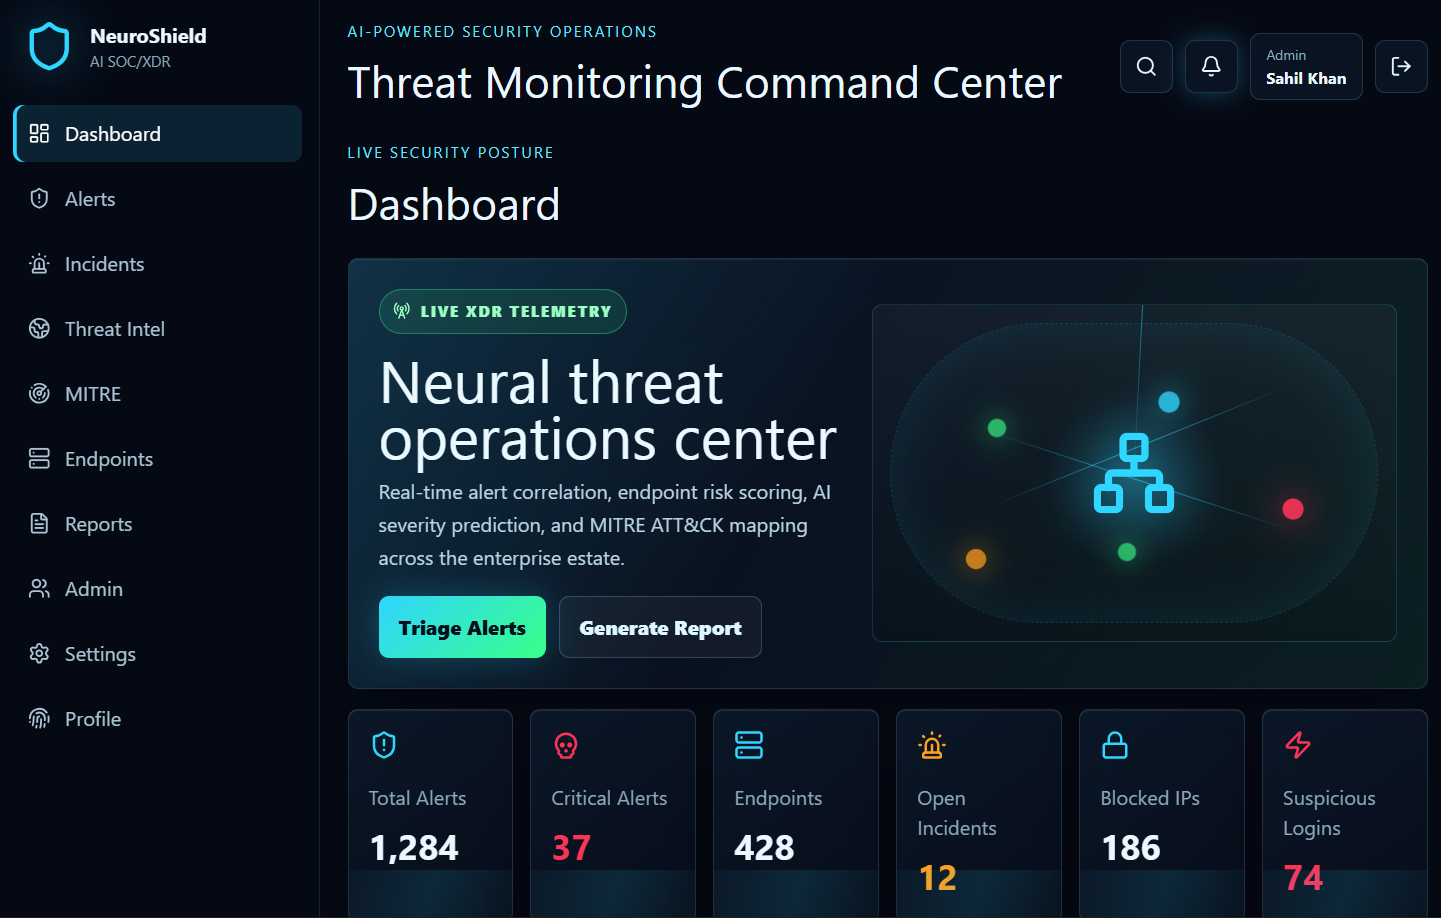Click the Endpoints server icon

[749, 745]
